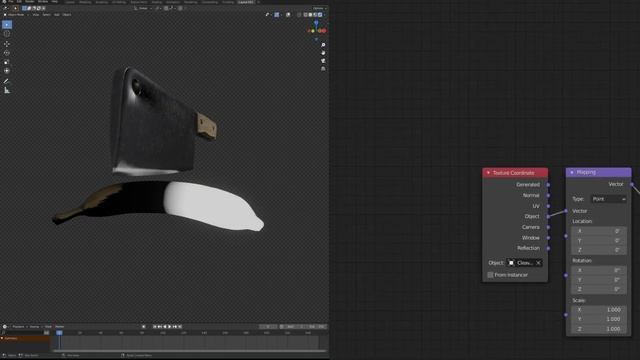
Task: Click the Rotation Y field
Action: click(599, 280)
